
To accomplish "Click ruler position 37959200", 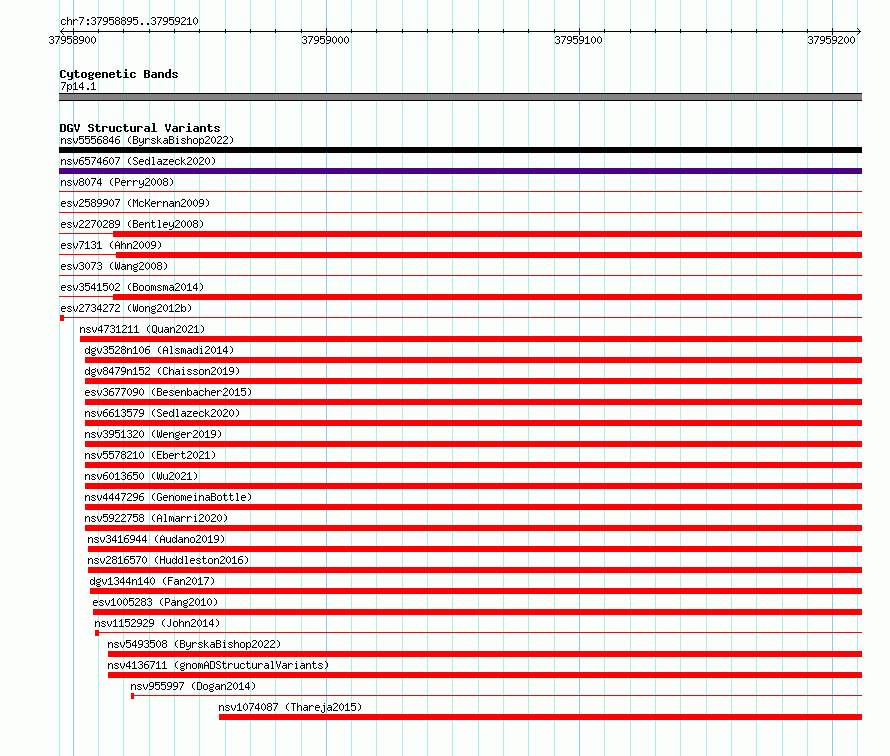I will (831, 40).
